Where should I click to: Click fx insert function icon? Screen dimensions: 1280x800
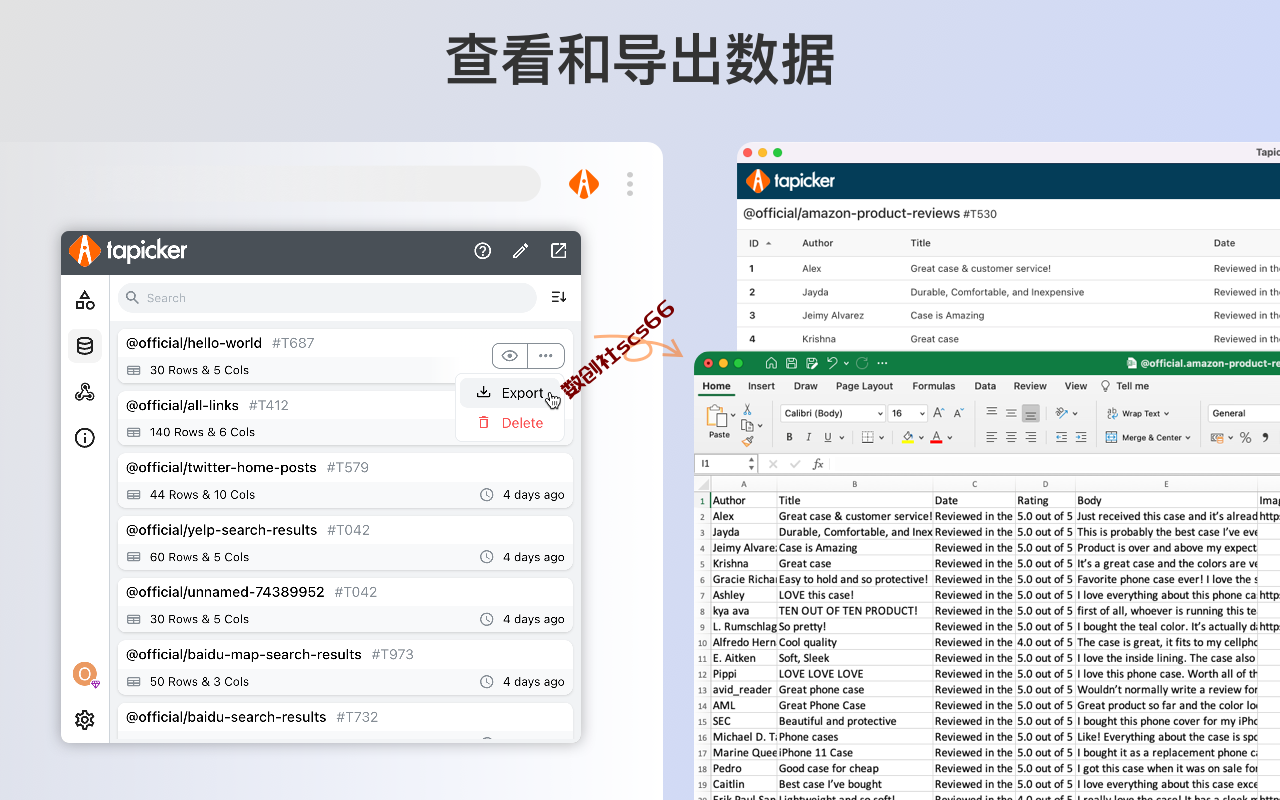tap(818, 464)
